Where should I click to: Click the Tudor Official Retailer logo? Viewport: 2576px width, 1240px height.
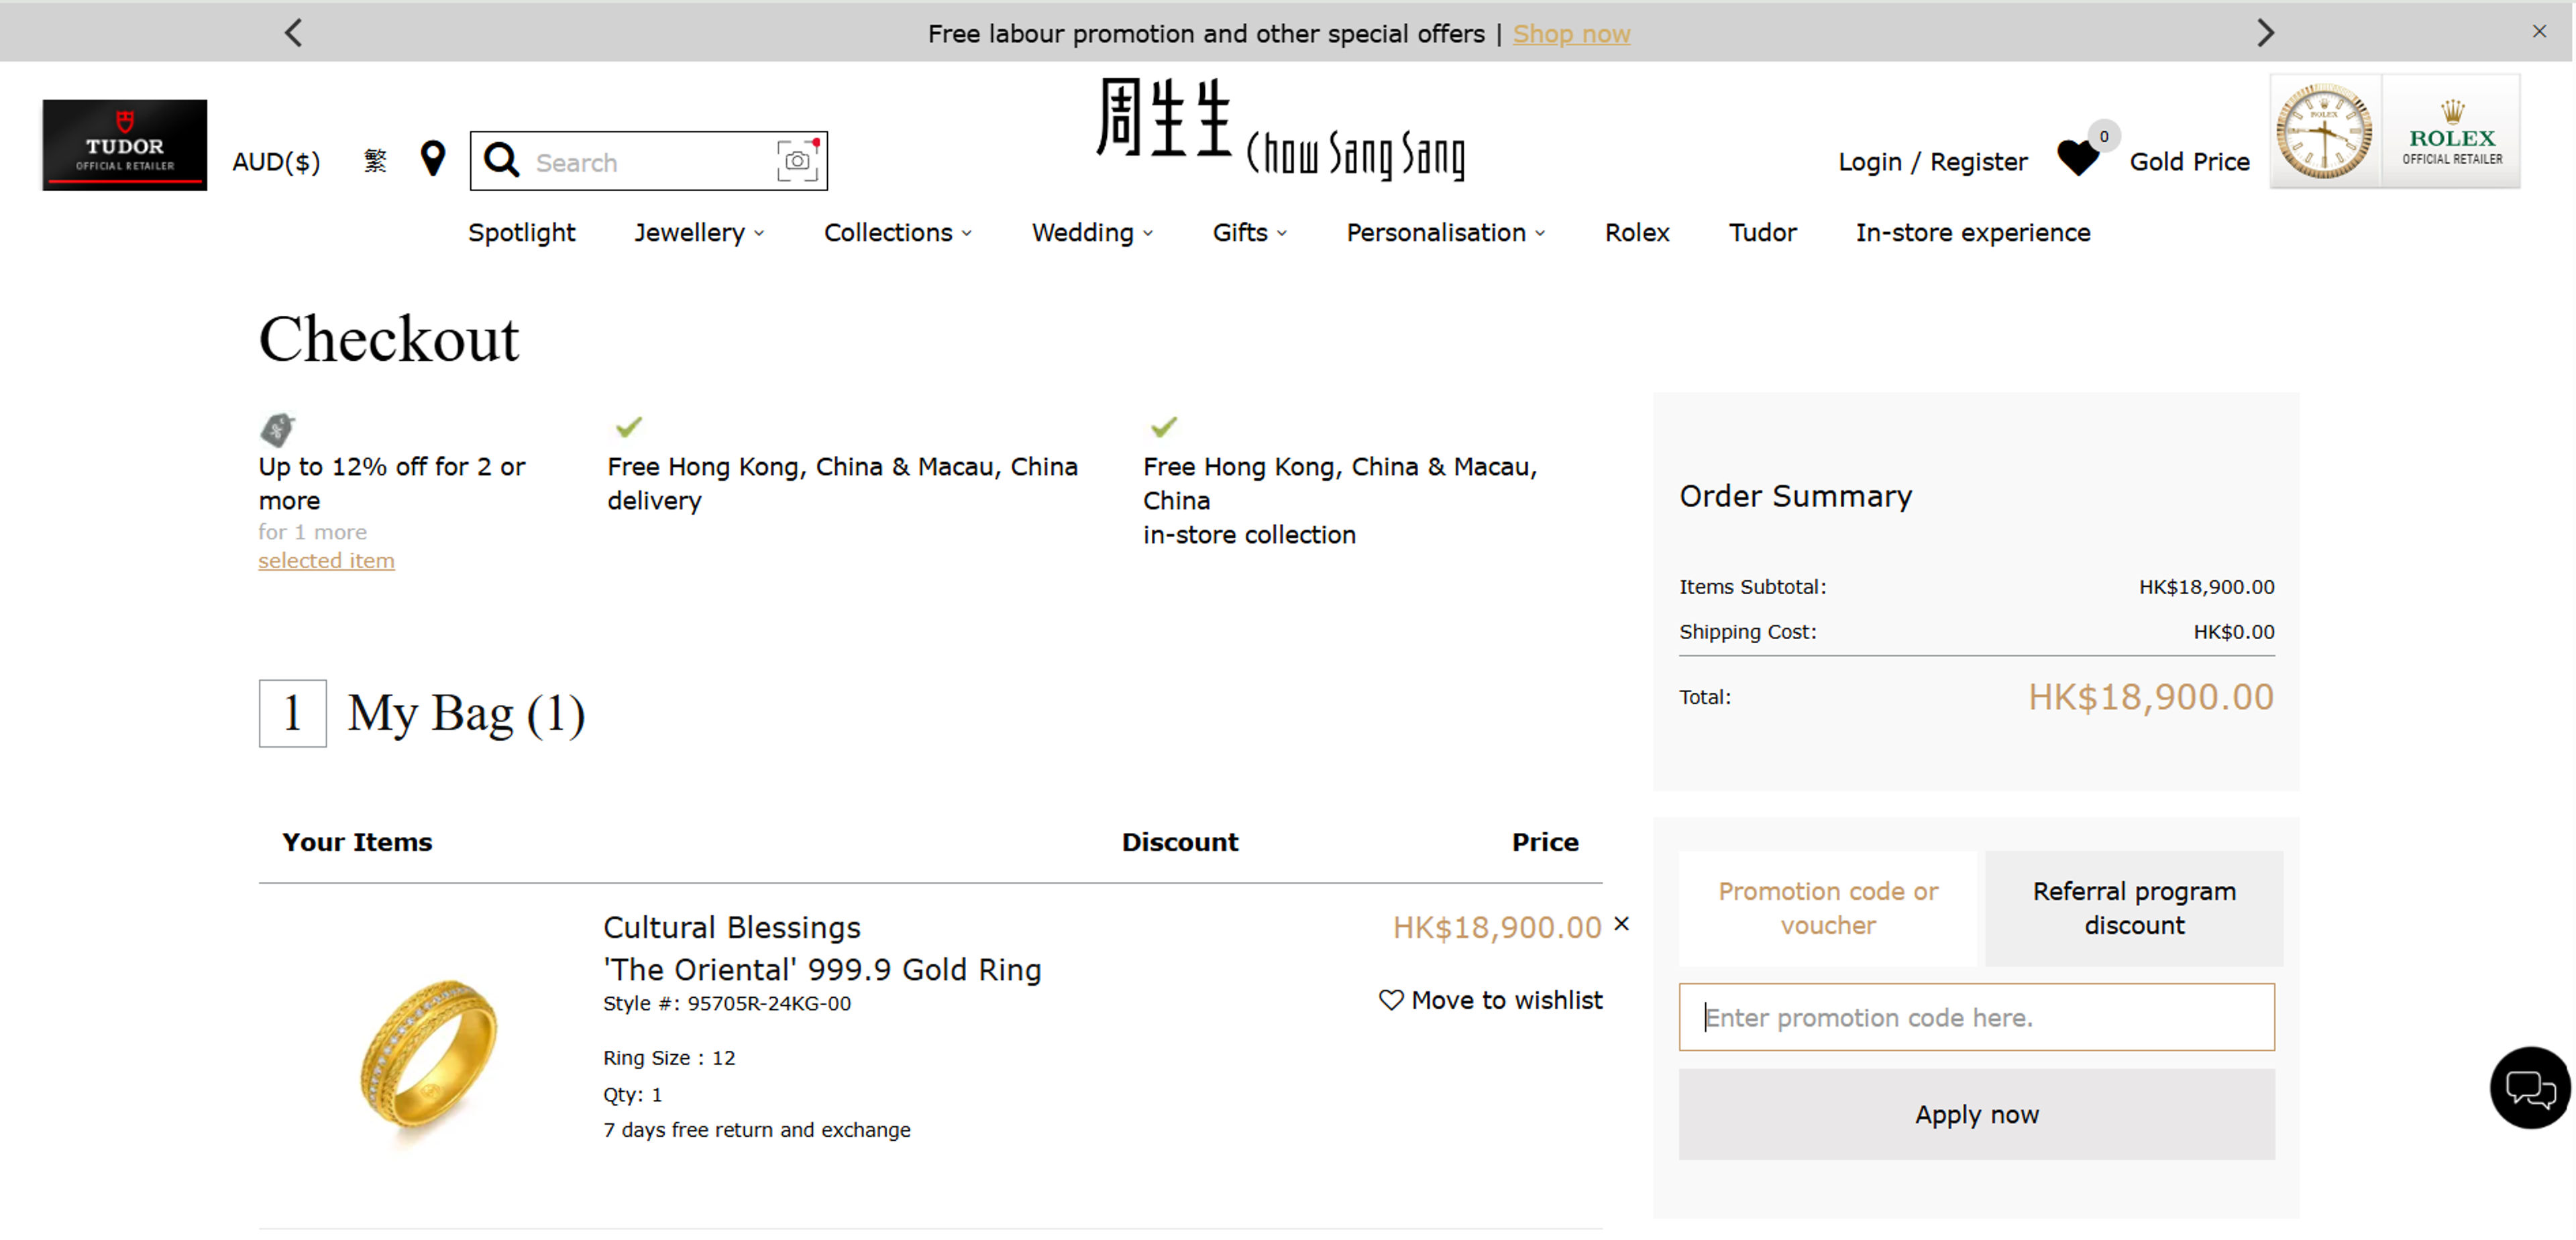coord(125,144)
